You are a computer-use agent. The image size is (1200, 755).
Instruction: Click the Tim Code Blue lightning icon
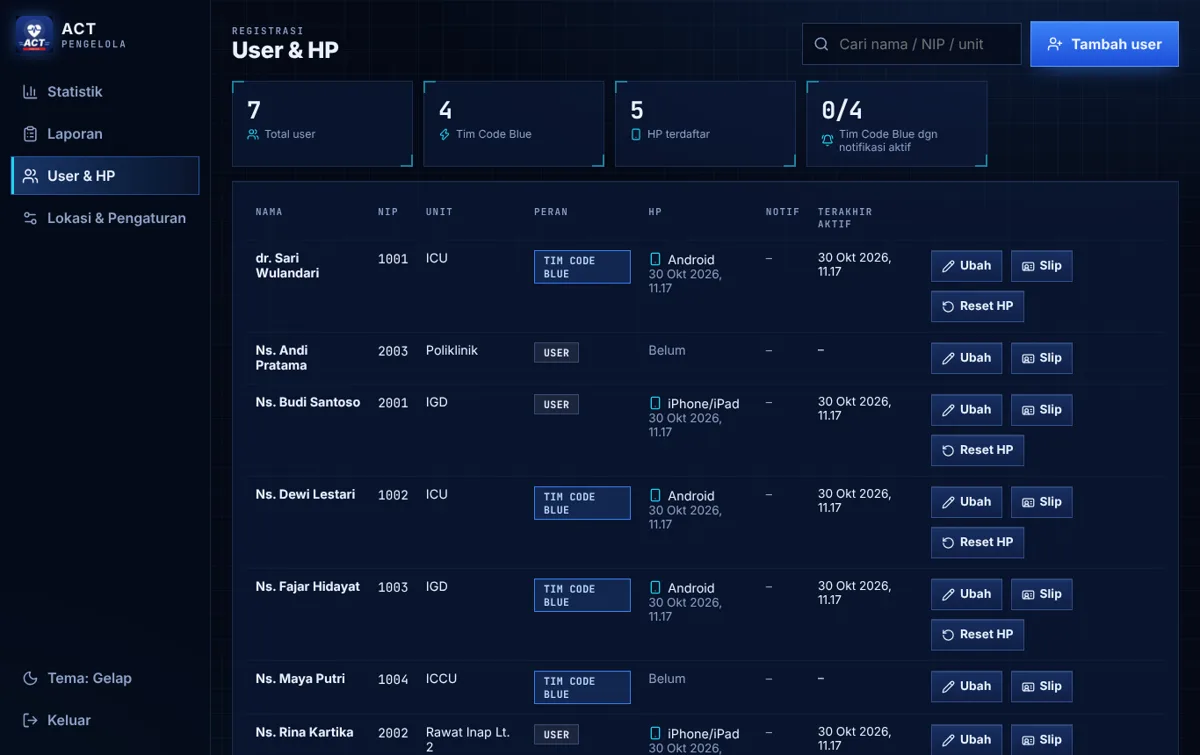pos(444,134)
